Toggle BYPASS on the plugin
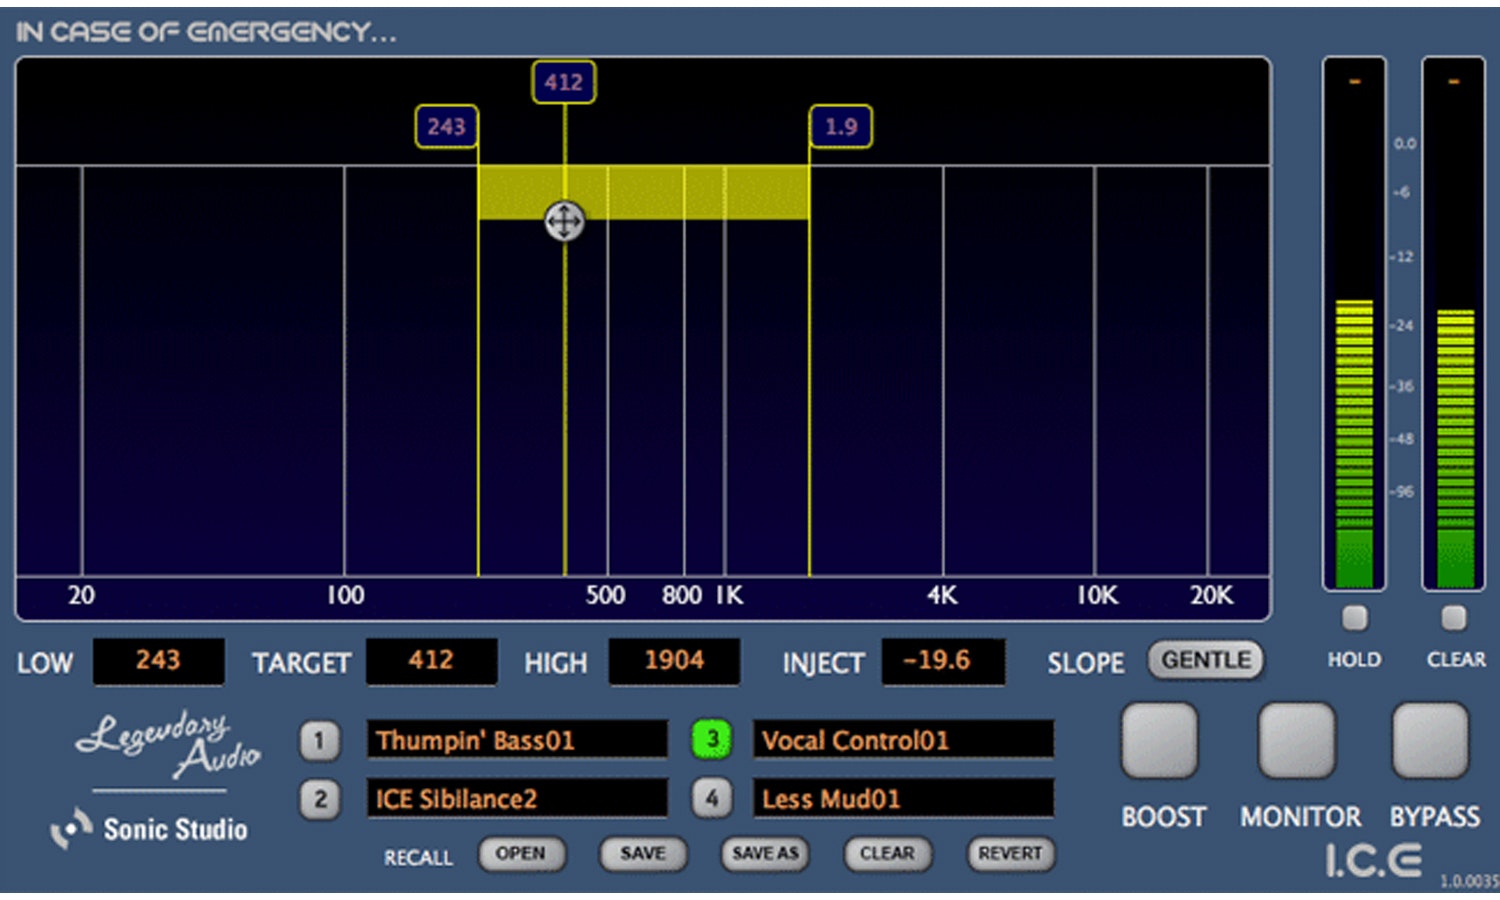The image size is (1500, 900). [1431, 741]
